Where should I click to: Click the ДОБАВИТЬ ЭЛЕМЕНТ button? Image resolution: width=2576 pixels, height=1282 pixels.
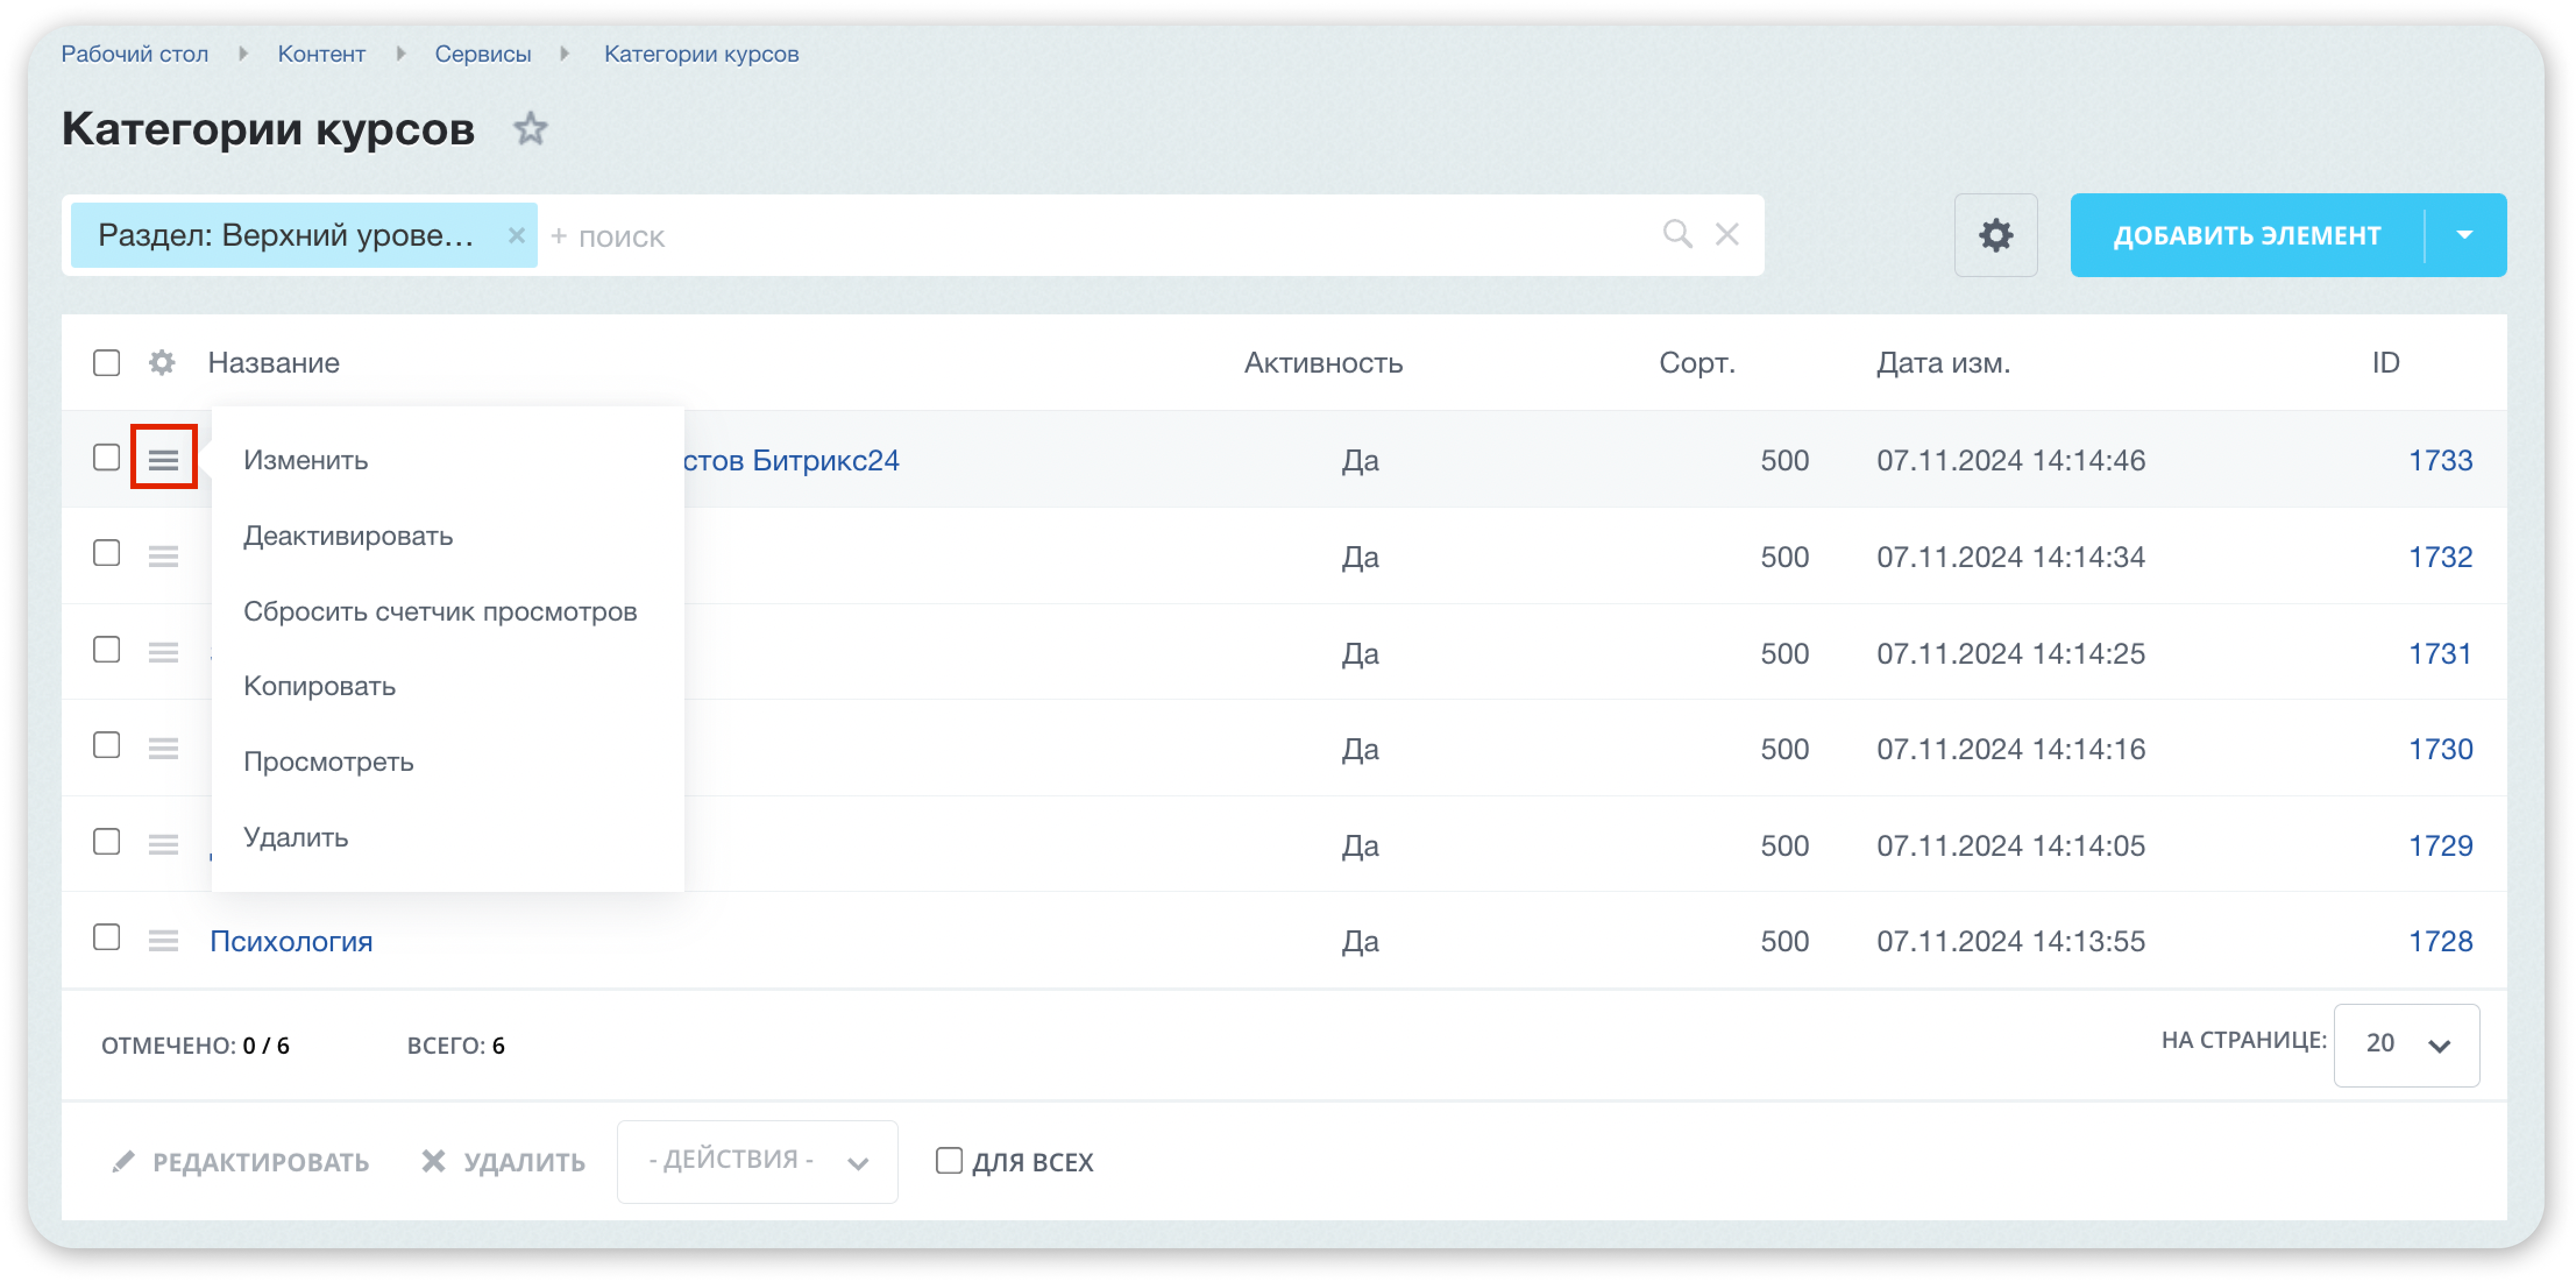coord(2247,235)
